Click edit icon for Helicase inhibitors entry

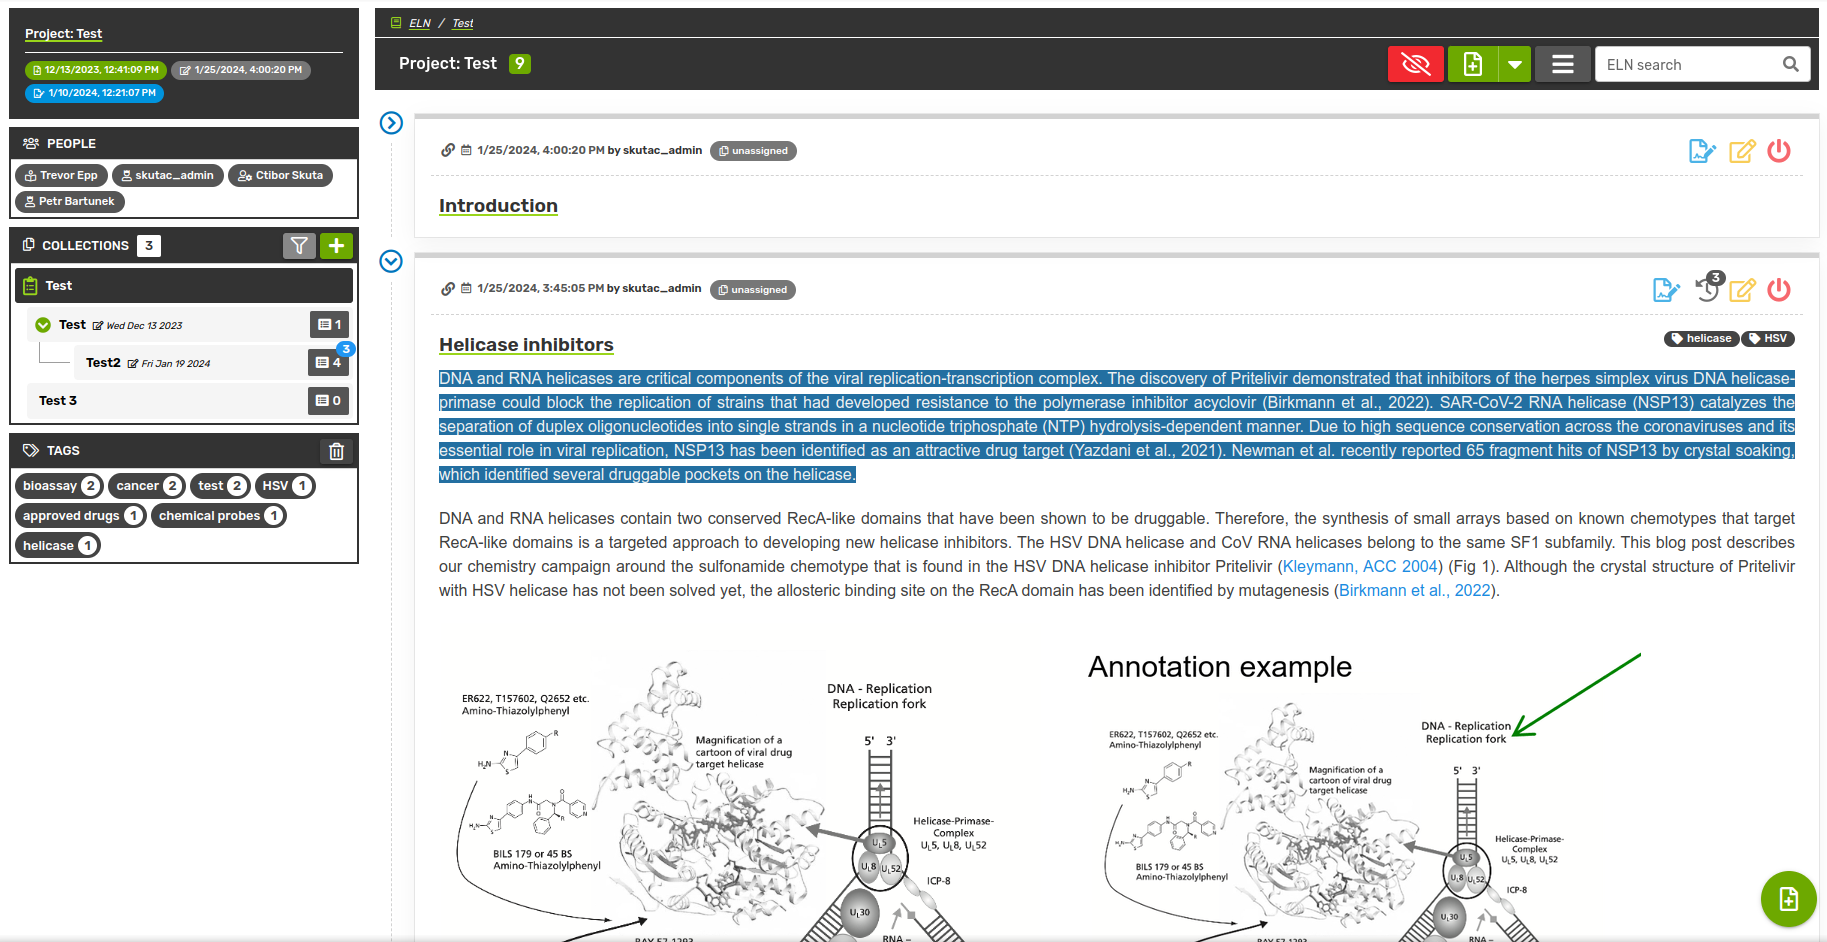pyautogui.click(x=1742, y=290)
